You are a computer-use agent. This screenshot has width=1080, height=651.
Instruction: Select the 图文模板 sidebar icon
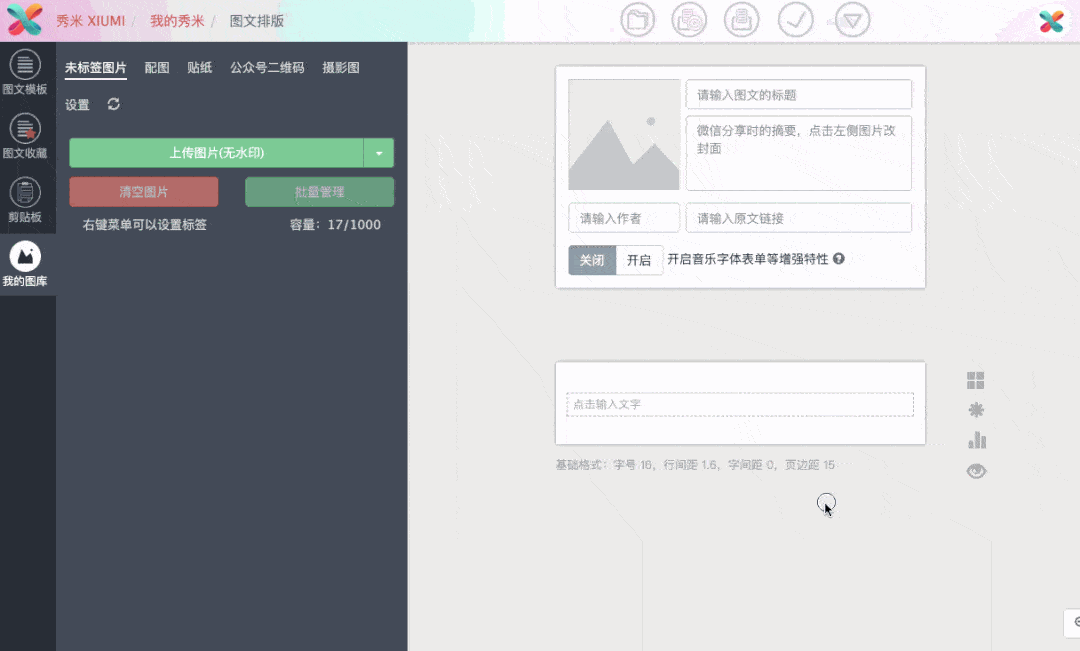pyautogui.click(x=25, y=70)
